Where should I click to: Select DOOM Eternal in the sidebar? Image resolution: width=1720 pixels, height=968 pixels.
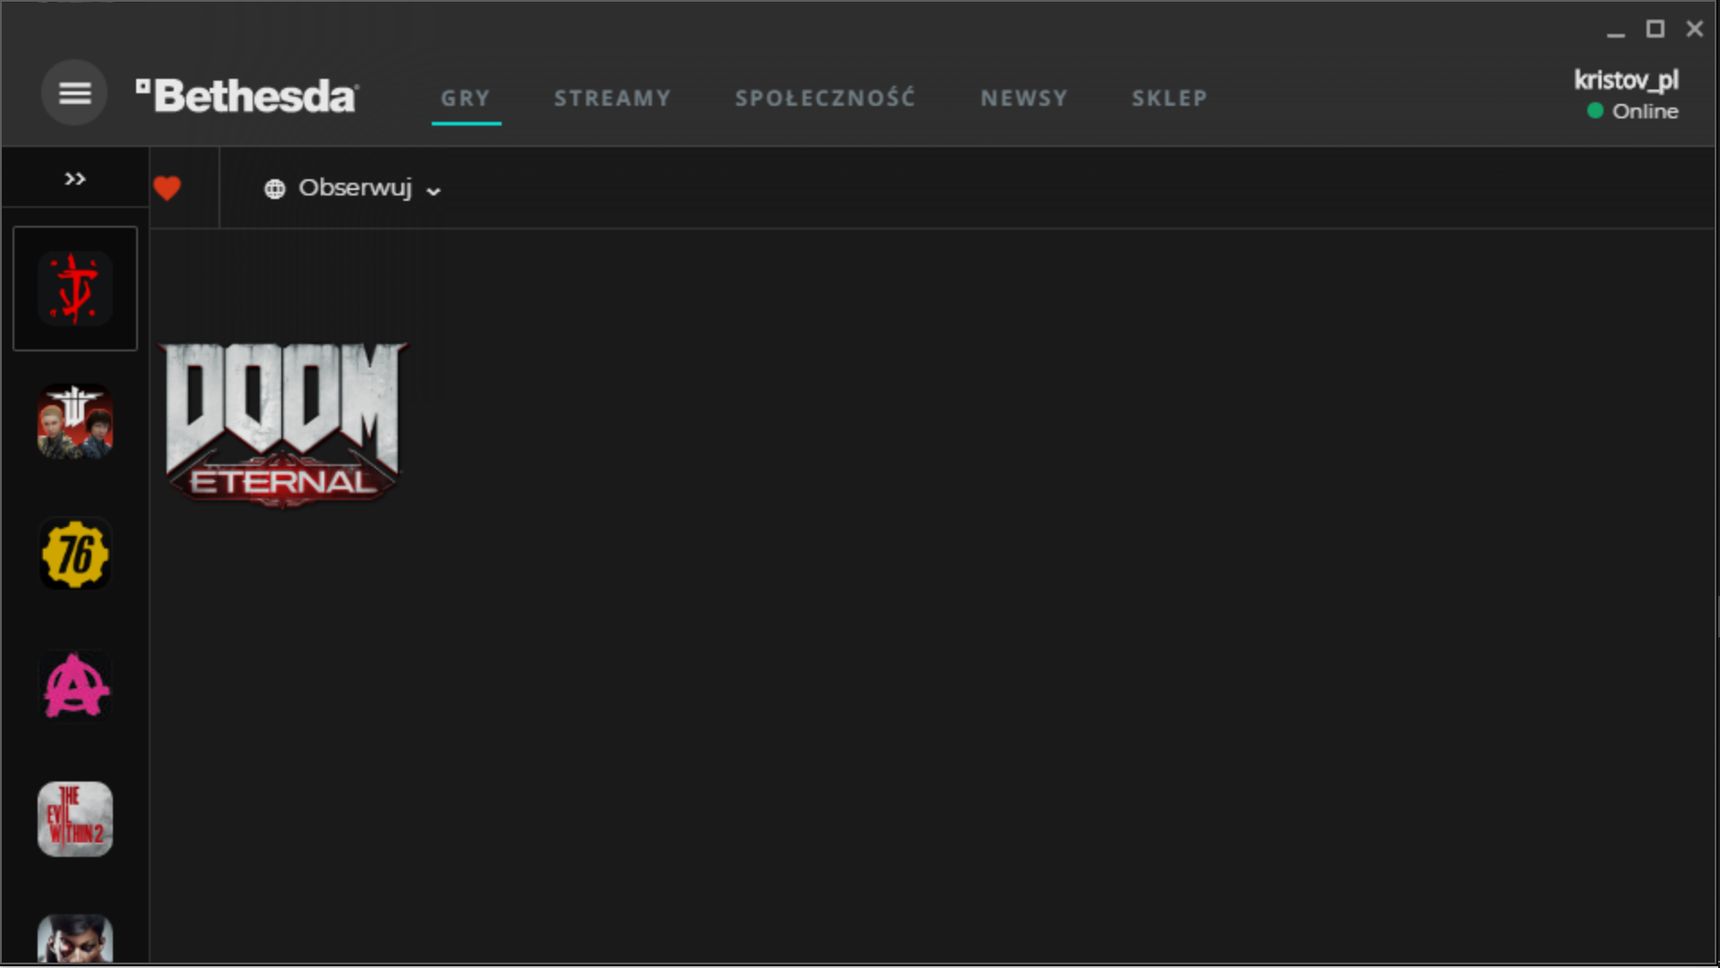click(x=75, y=289)
